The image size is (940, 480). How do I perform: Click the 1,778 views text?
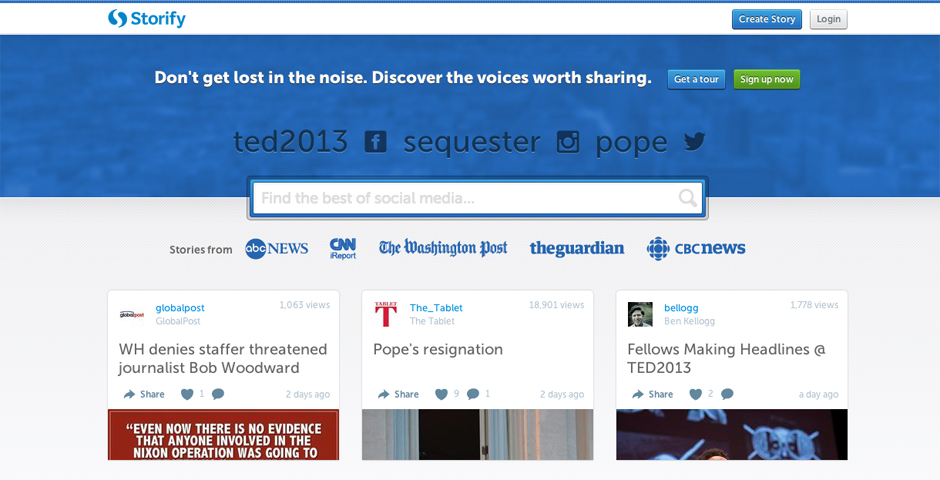pos(814,305)
